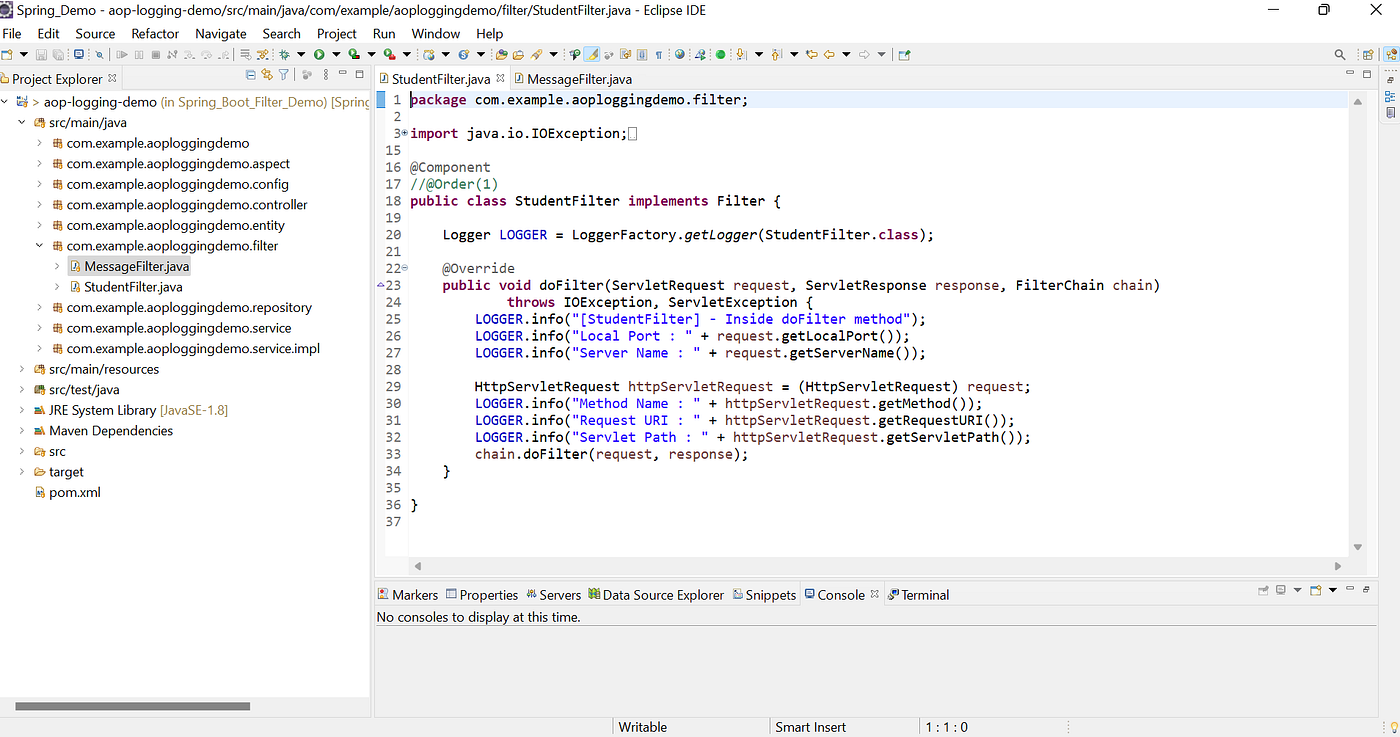Save the current file via Save icon
Viewport: 1400px width, 737px height.
tap(41, 55)
